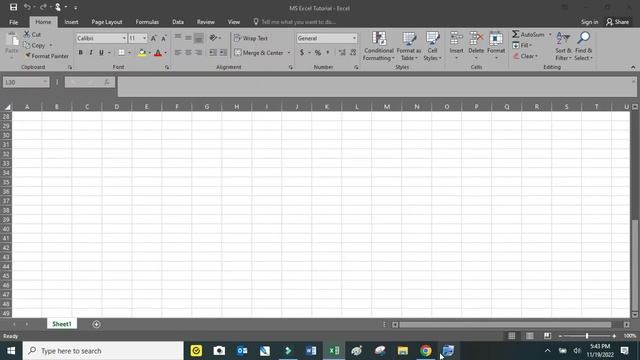Click AutoSum

[x=529, y=34]
